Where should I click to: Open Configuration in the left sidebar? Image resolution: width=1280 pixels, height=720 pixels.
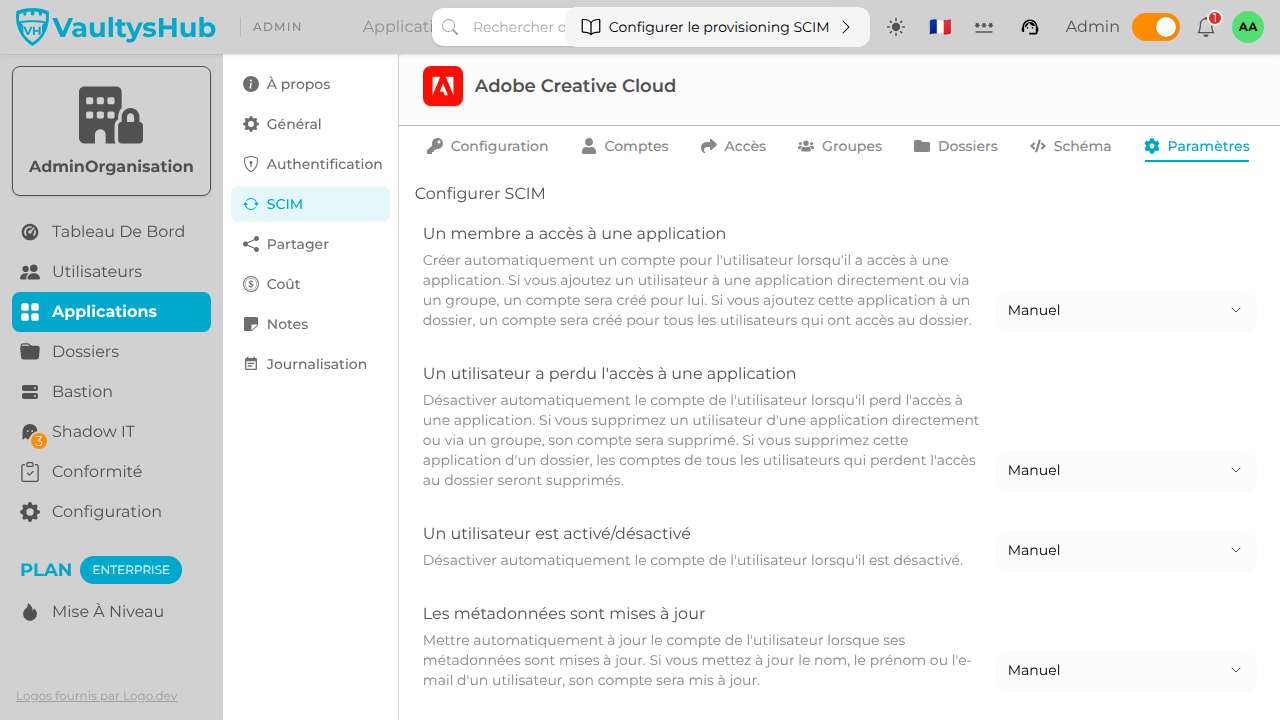point(111,511)
